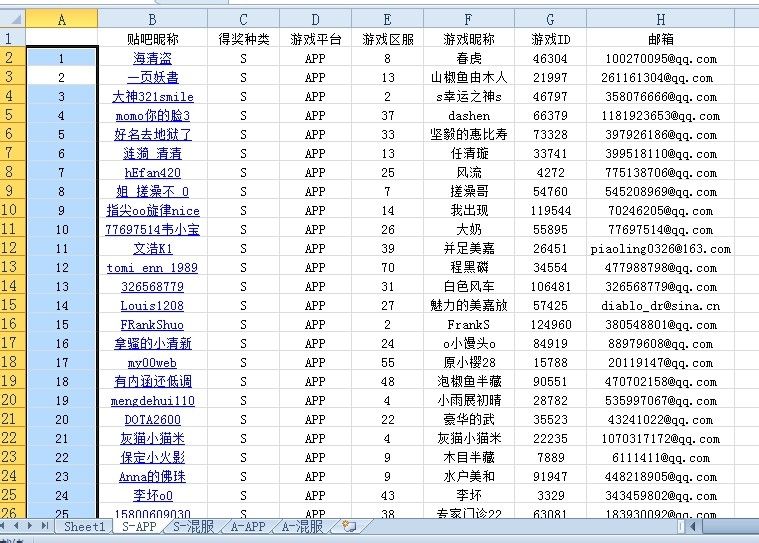Select column F header

click(469, 19)
